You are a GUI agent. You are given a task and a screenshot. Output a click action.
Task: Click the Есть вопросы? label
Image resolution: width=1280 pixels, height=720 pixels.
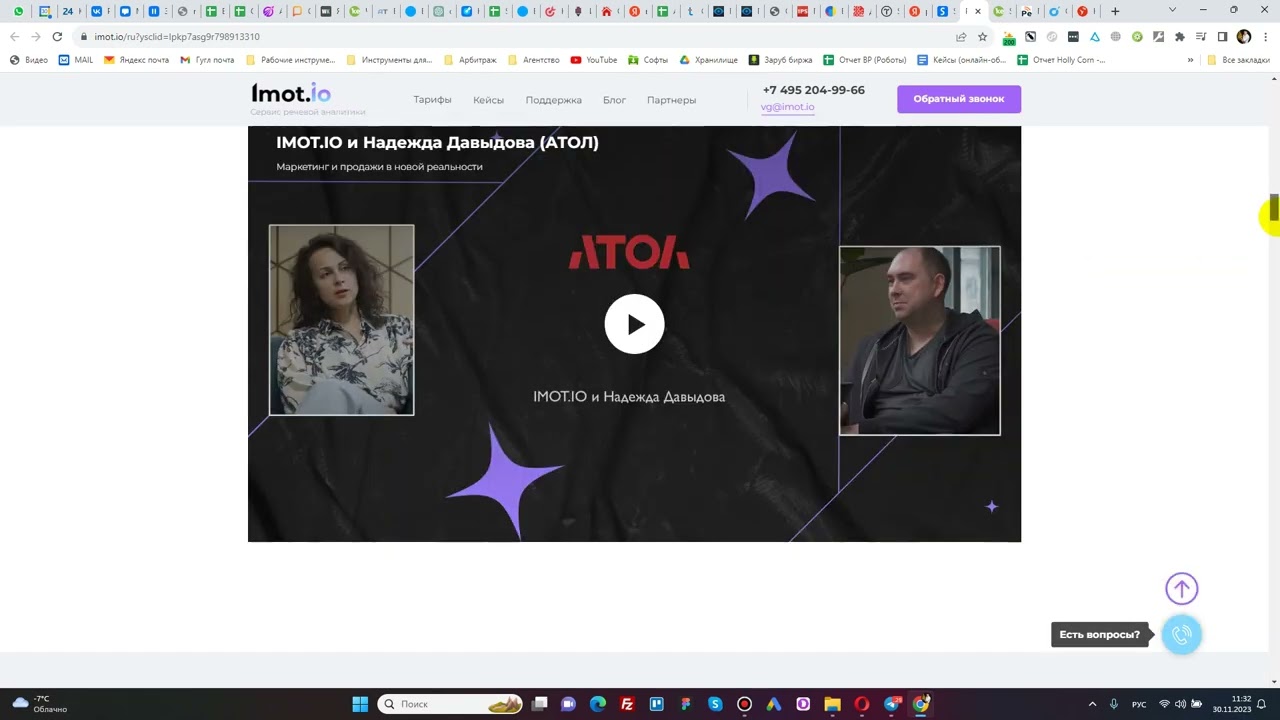1099,634
